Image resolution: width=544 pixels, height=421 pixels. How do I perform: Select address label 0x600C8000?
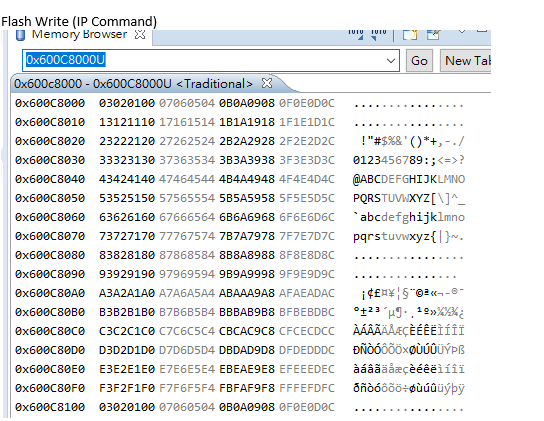pos(50,103)
